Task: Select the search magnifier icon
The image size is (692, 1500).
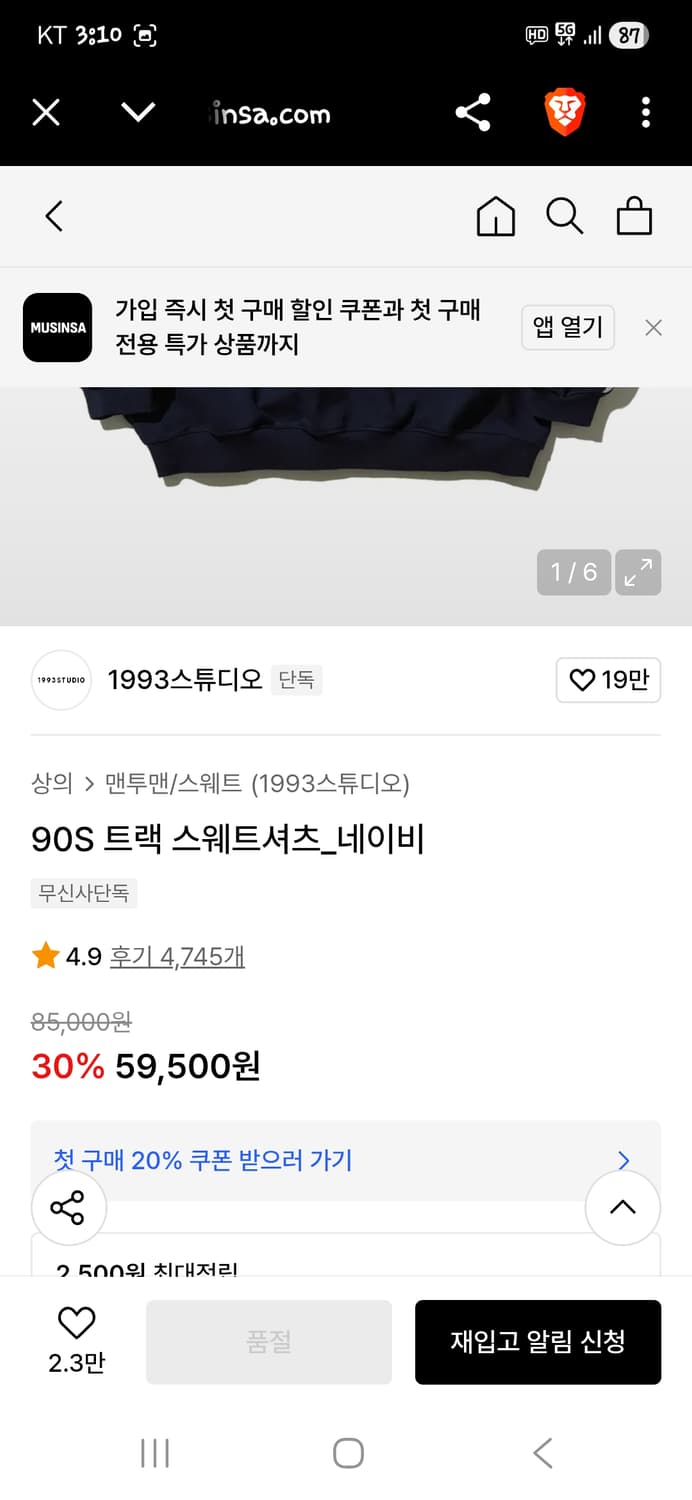Action: 565,216
